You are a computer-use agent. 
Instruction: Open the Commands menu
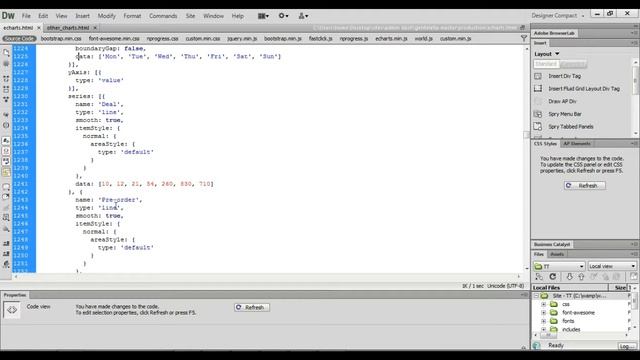pos(163,16)
